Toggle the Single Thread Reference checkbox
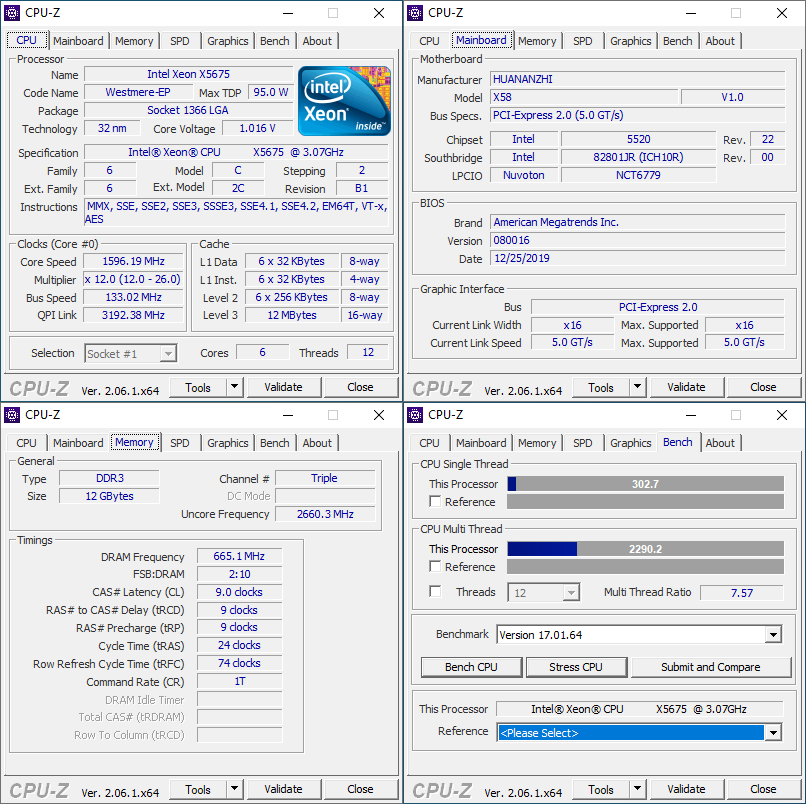The width and height of the screenshot is (806, 804). pos(435,501)
